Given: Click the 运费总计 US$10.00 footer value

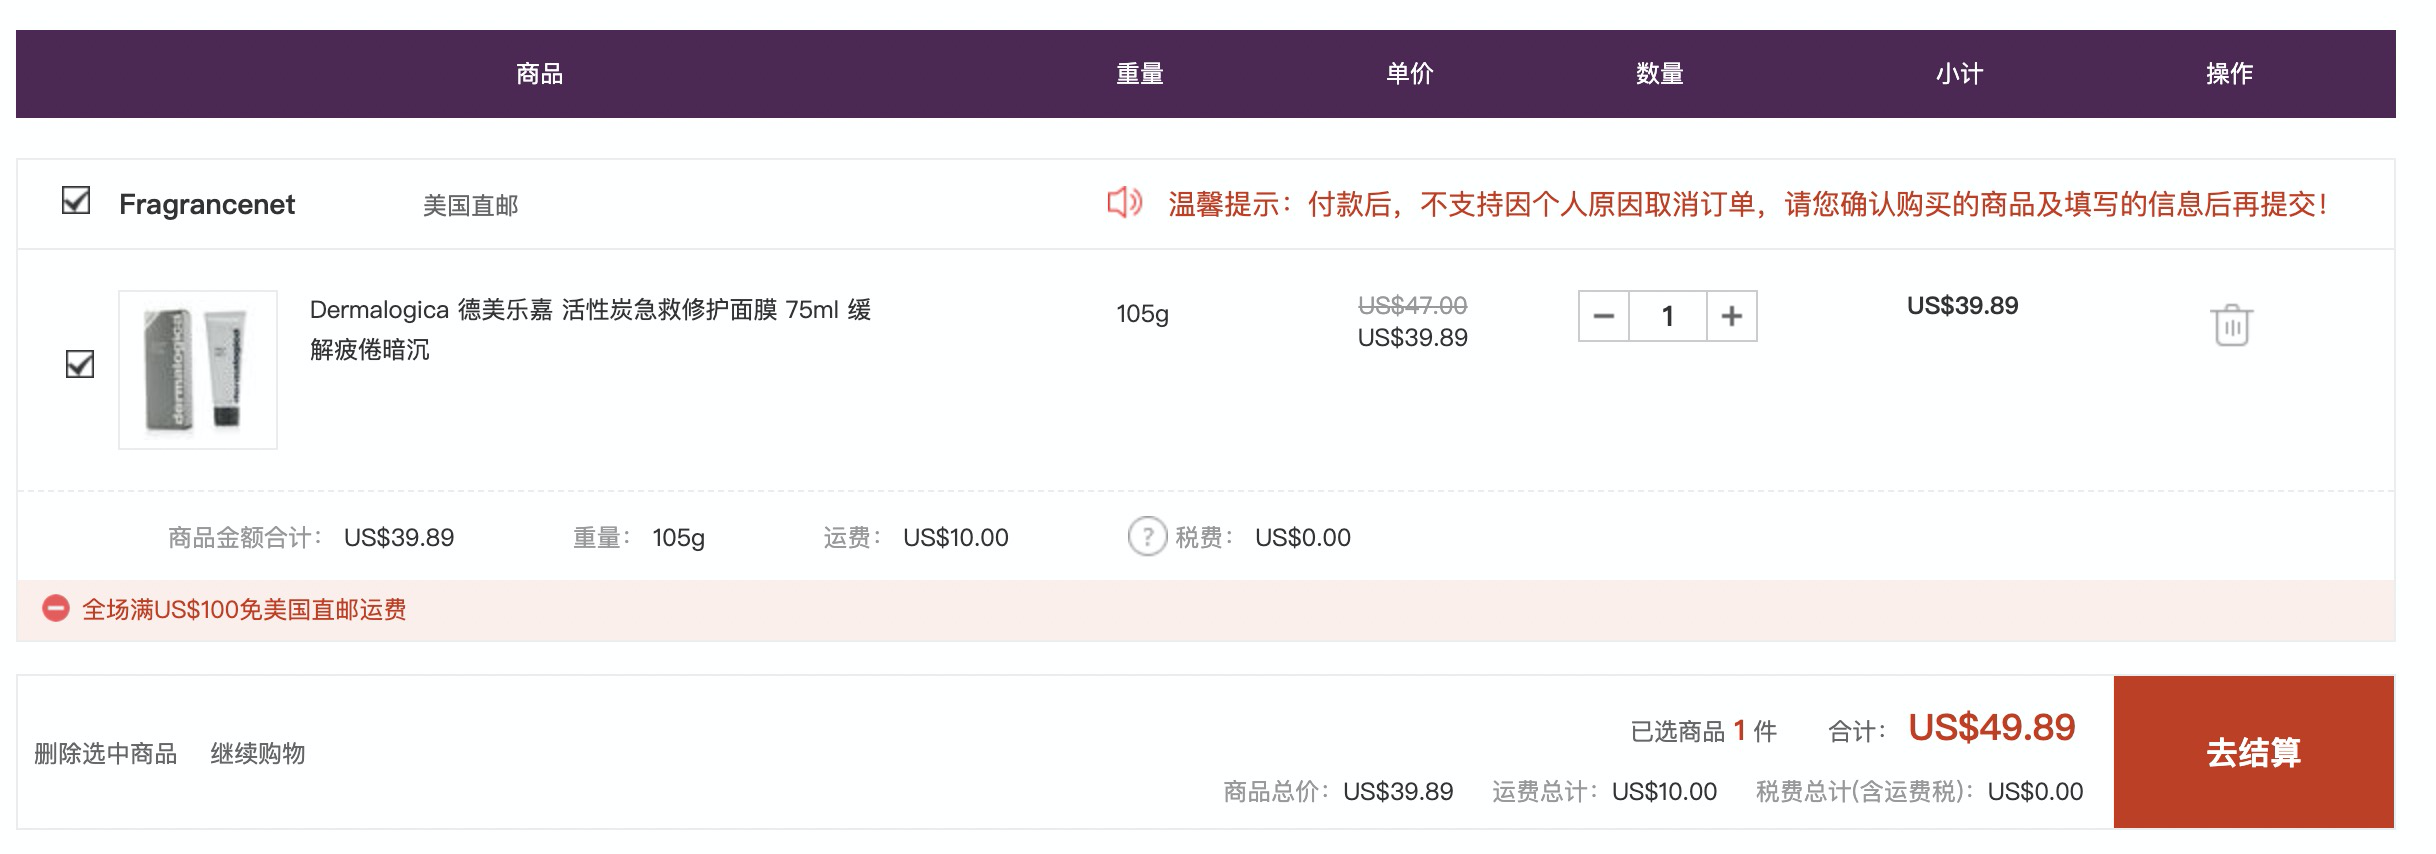Looking at the screenshot, I should (1664, 792).
